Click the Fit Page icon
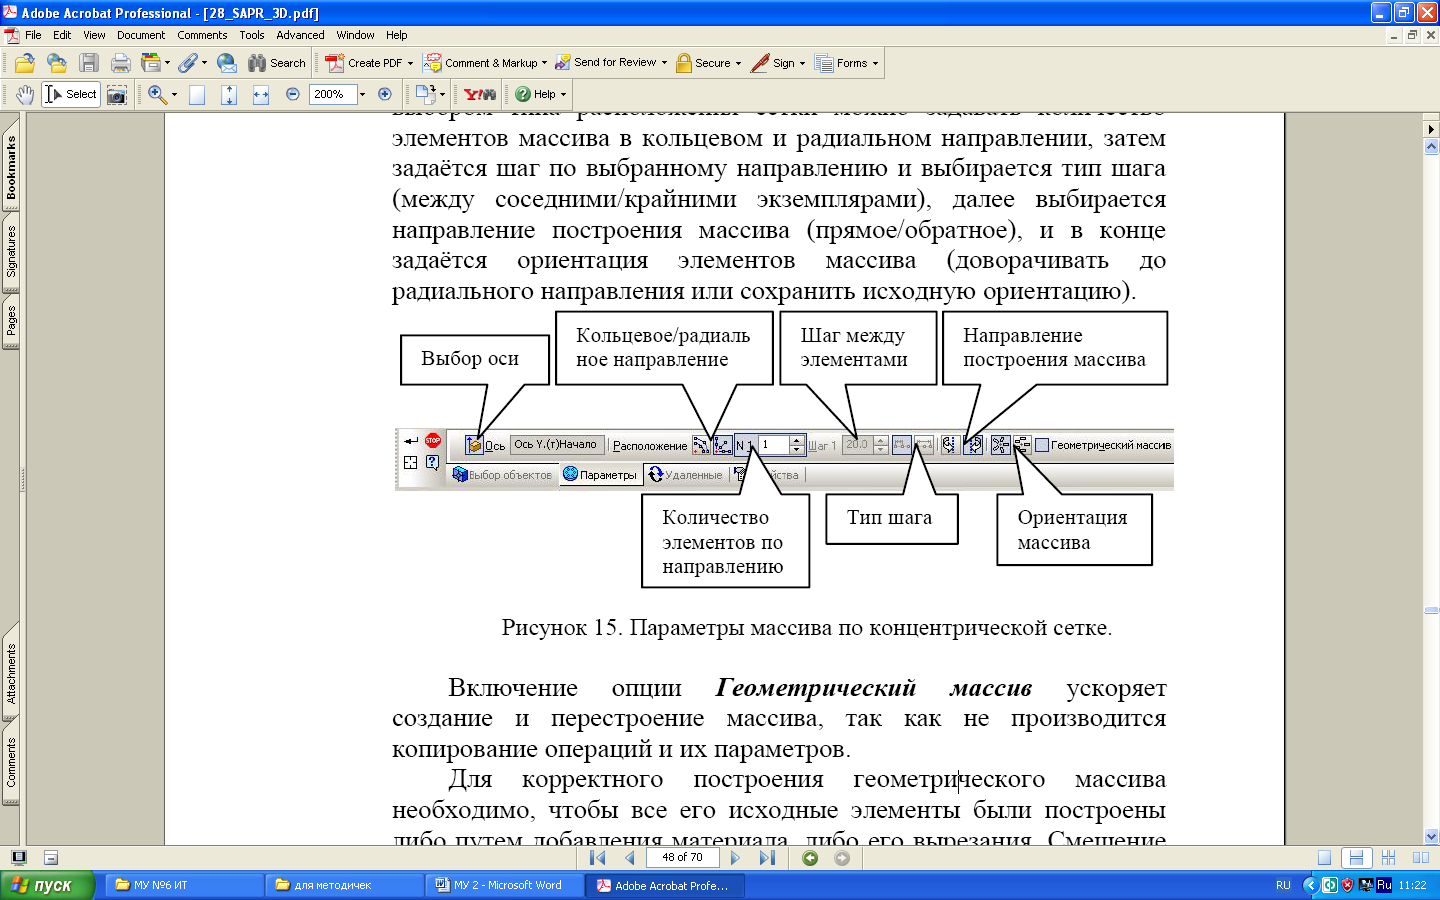The image size is (1440, 900). pos(229,94)
